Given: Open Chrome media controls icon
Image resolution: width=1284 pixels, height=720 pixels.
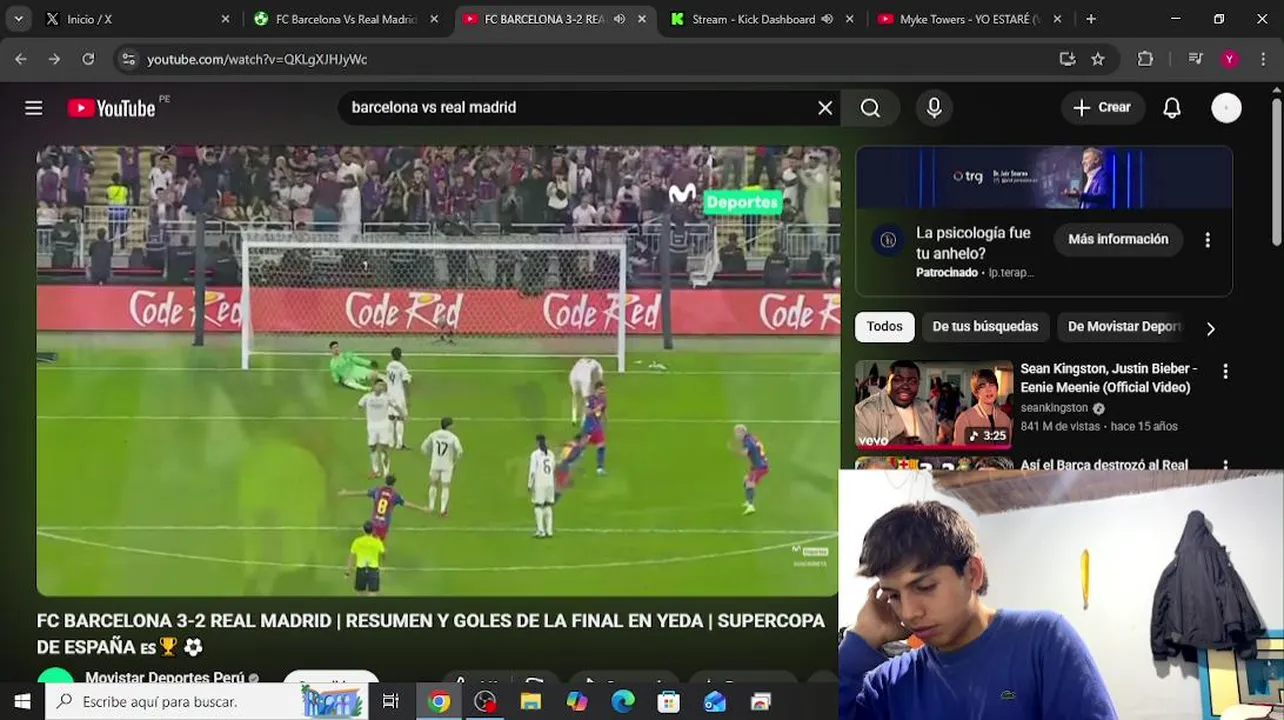Looking at the screenshot, I should [x=1195, y=59].
